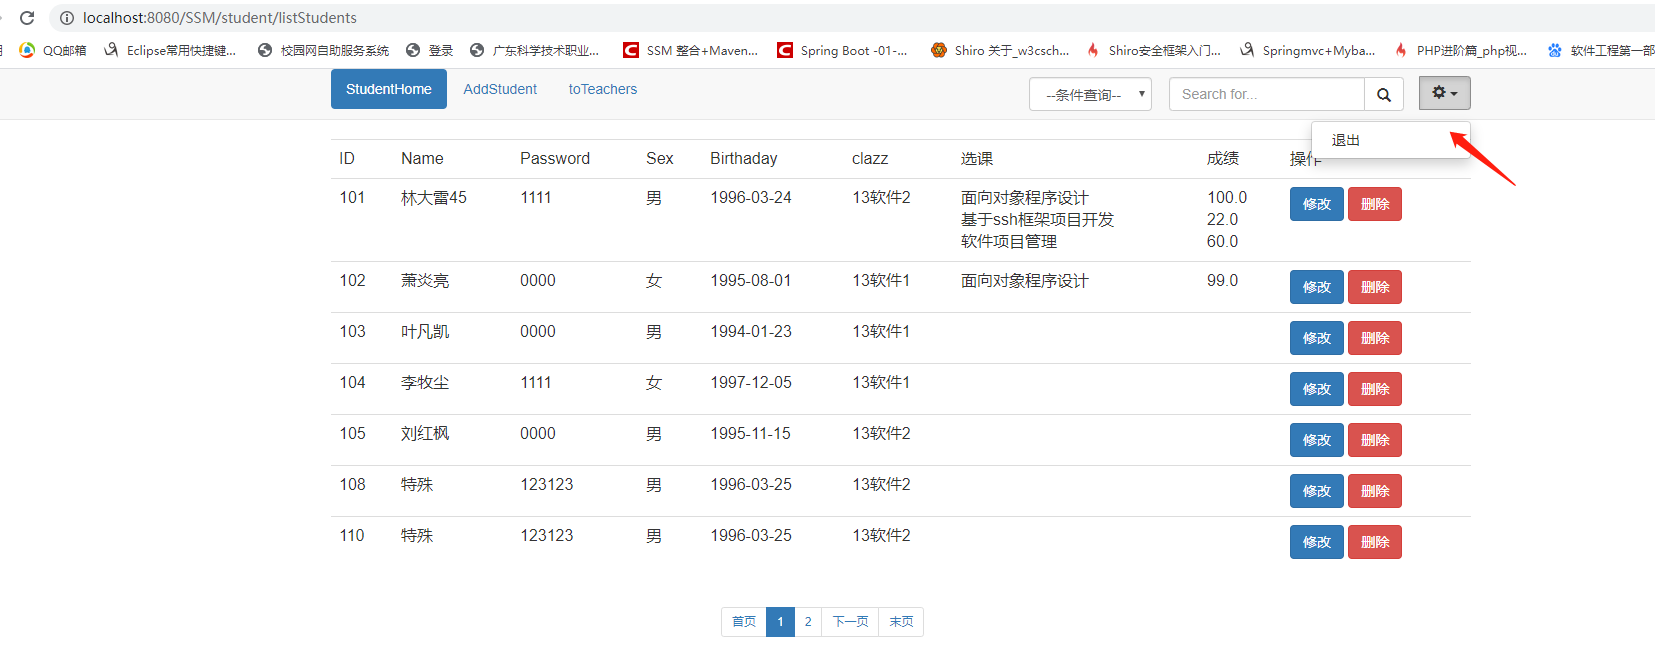Select page 1 in pagination

pos(780,622)
